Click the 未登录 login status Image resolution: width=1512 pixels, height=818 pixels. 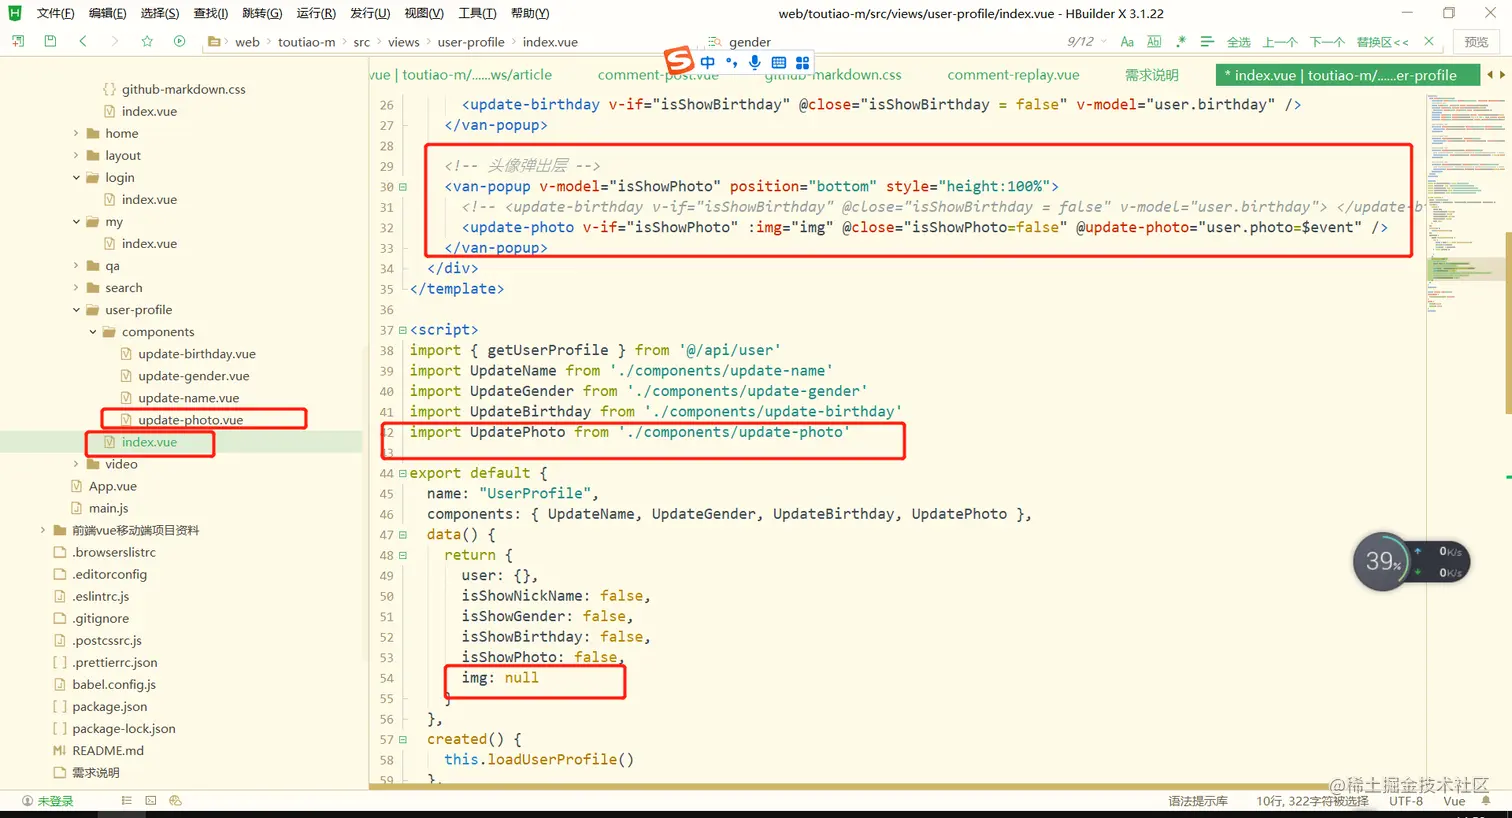tap(48, 801)
